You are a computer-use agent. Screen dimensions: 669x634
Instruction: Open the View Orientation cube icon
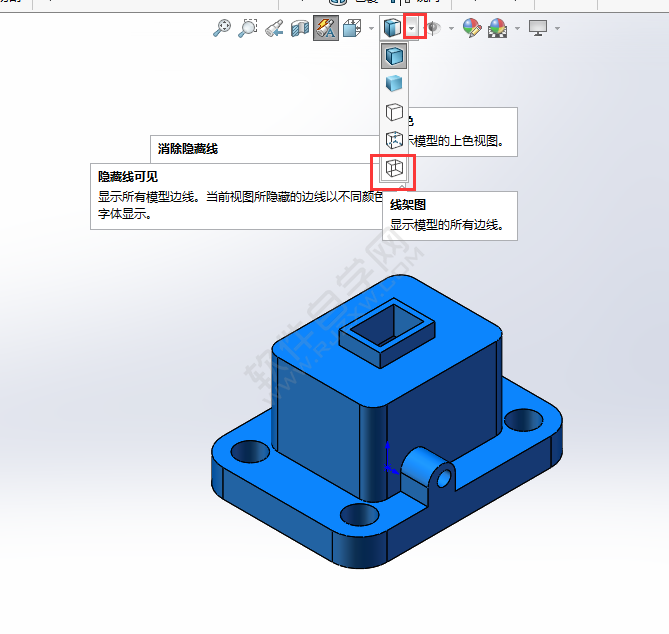[351, 28]
